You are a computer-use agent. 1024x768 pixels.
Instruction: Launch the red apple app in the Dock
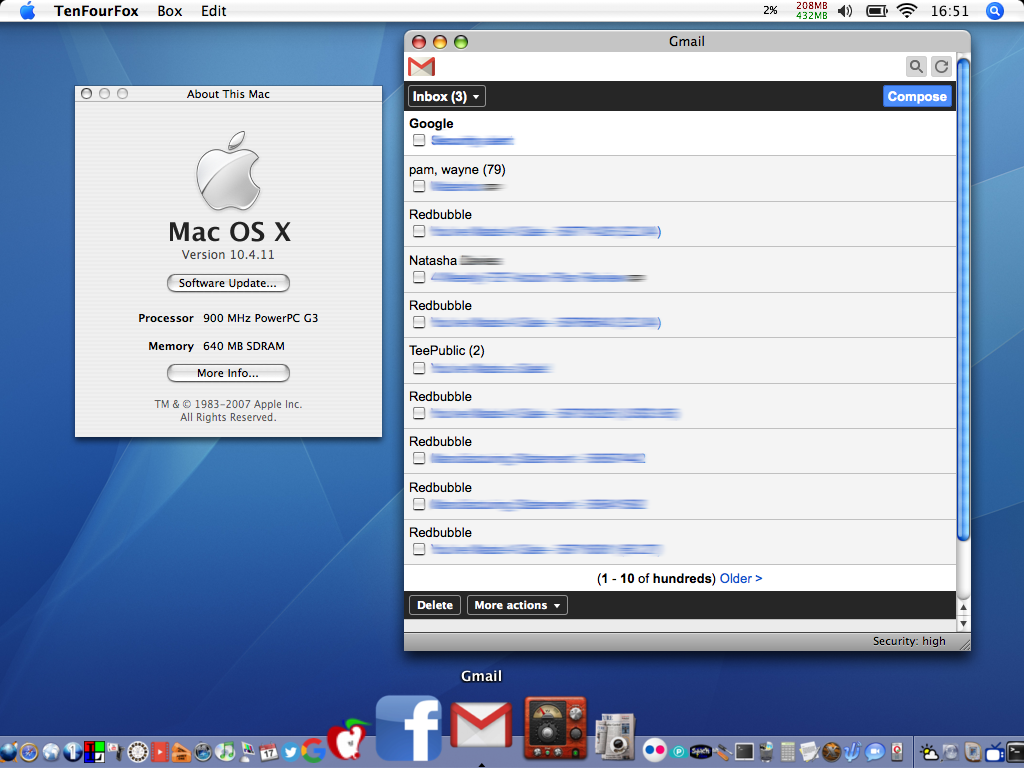click(347, 739)
